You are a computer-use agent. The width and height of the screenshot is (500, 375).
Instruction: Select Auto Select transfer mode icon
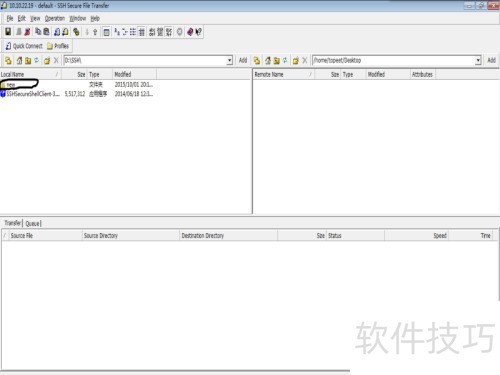click(x=169, y=32)
